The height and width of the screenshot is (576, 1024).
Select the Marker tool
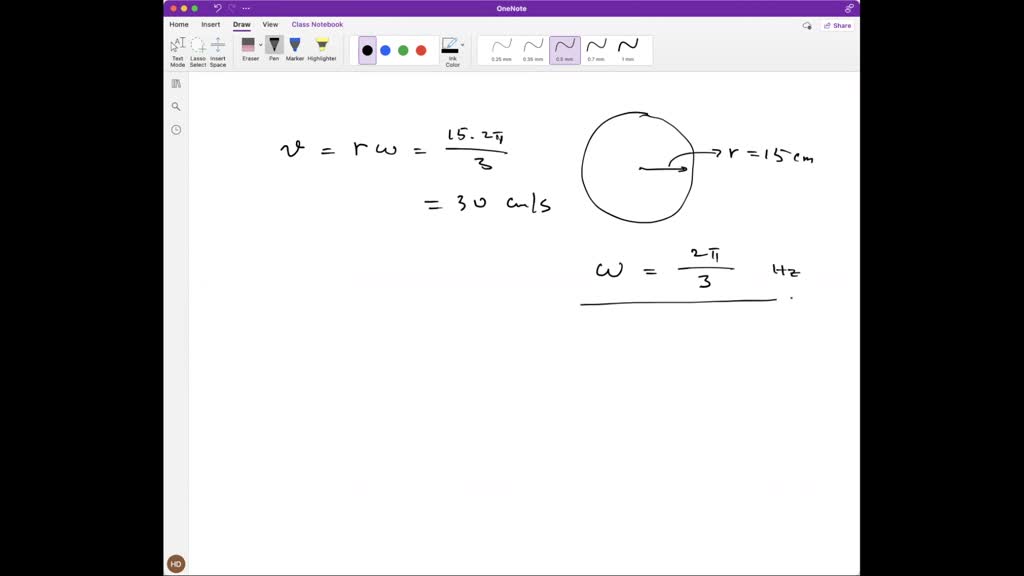point(293,45)
